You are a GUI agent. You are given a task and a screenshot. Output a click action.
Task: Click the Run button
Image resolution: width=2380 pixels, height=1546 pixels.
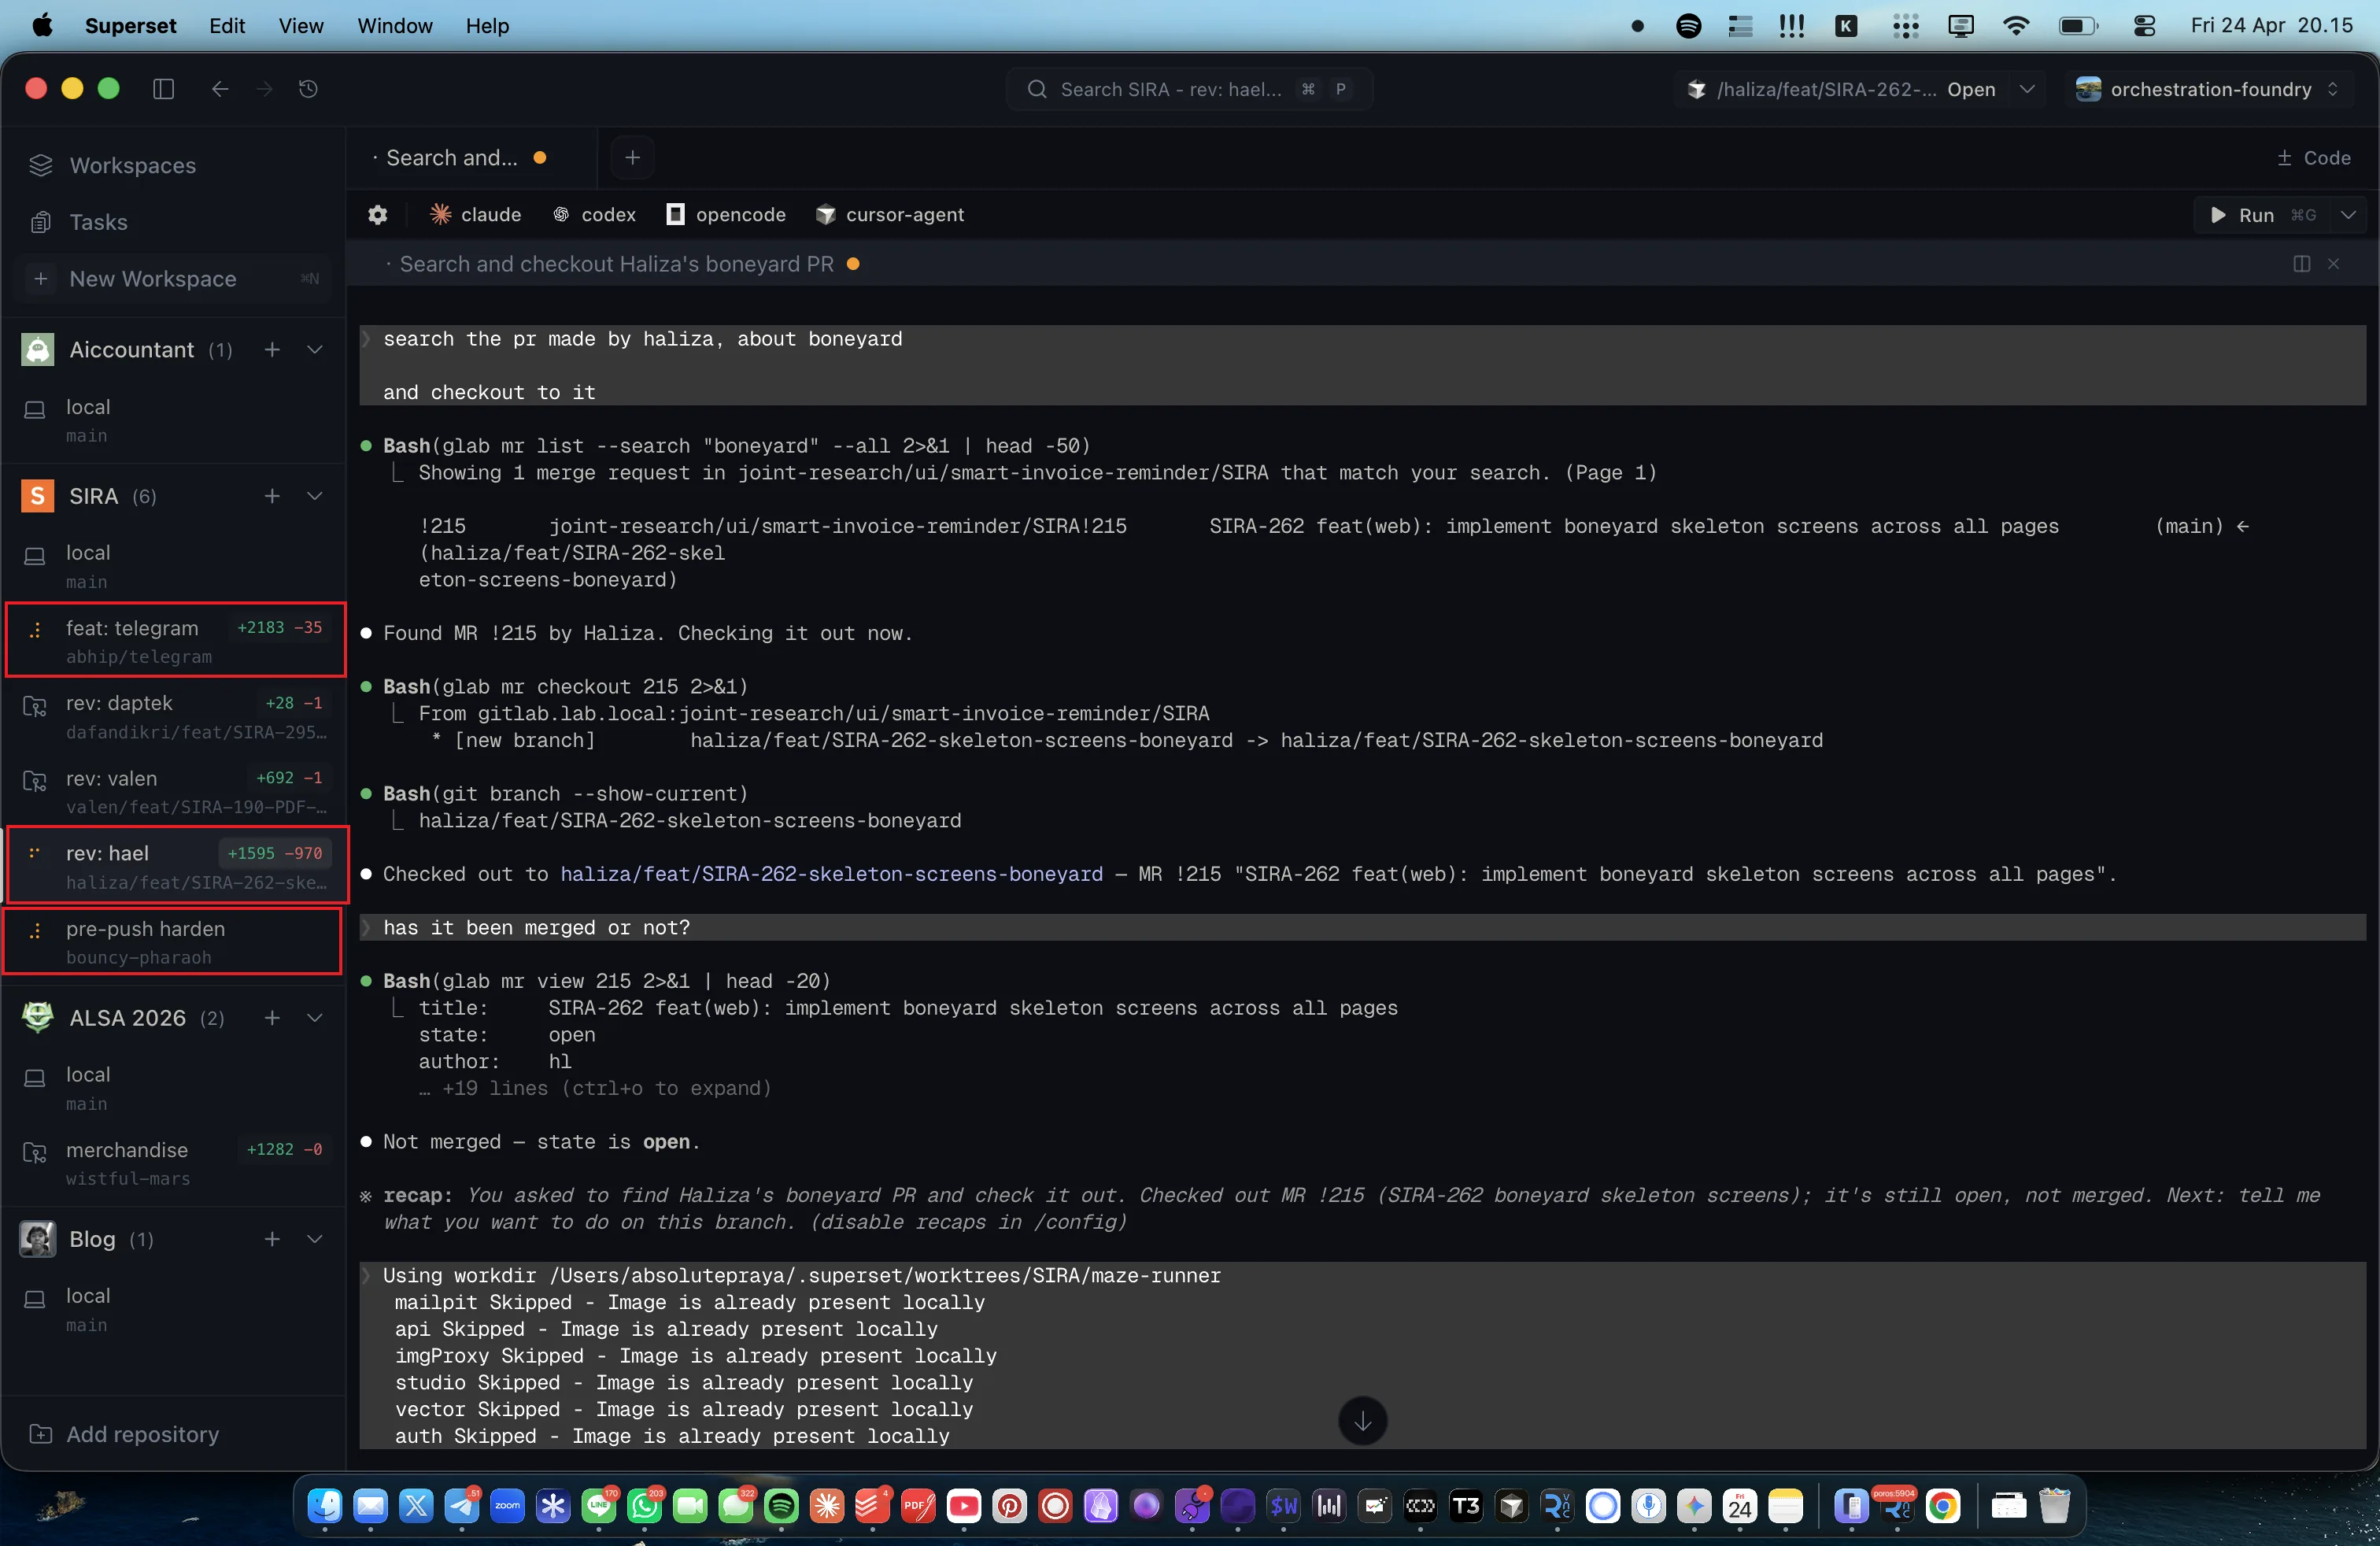(2262, 215)
